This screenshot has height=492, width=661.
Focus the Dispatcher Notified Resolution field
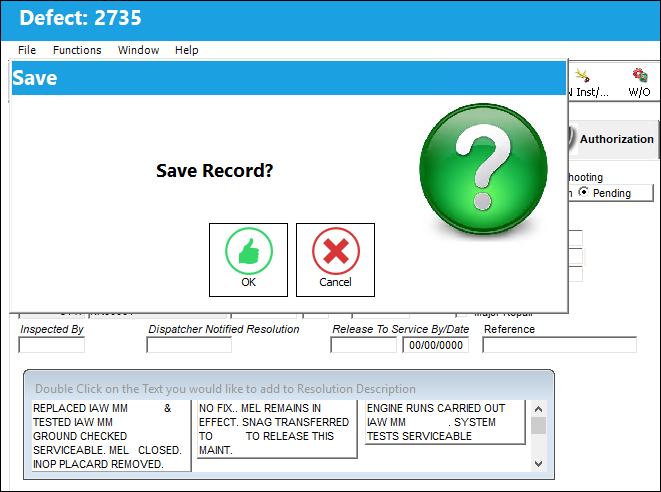pyautogui.click(x=189, y=345)
